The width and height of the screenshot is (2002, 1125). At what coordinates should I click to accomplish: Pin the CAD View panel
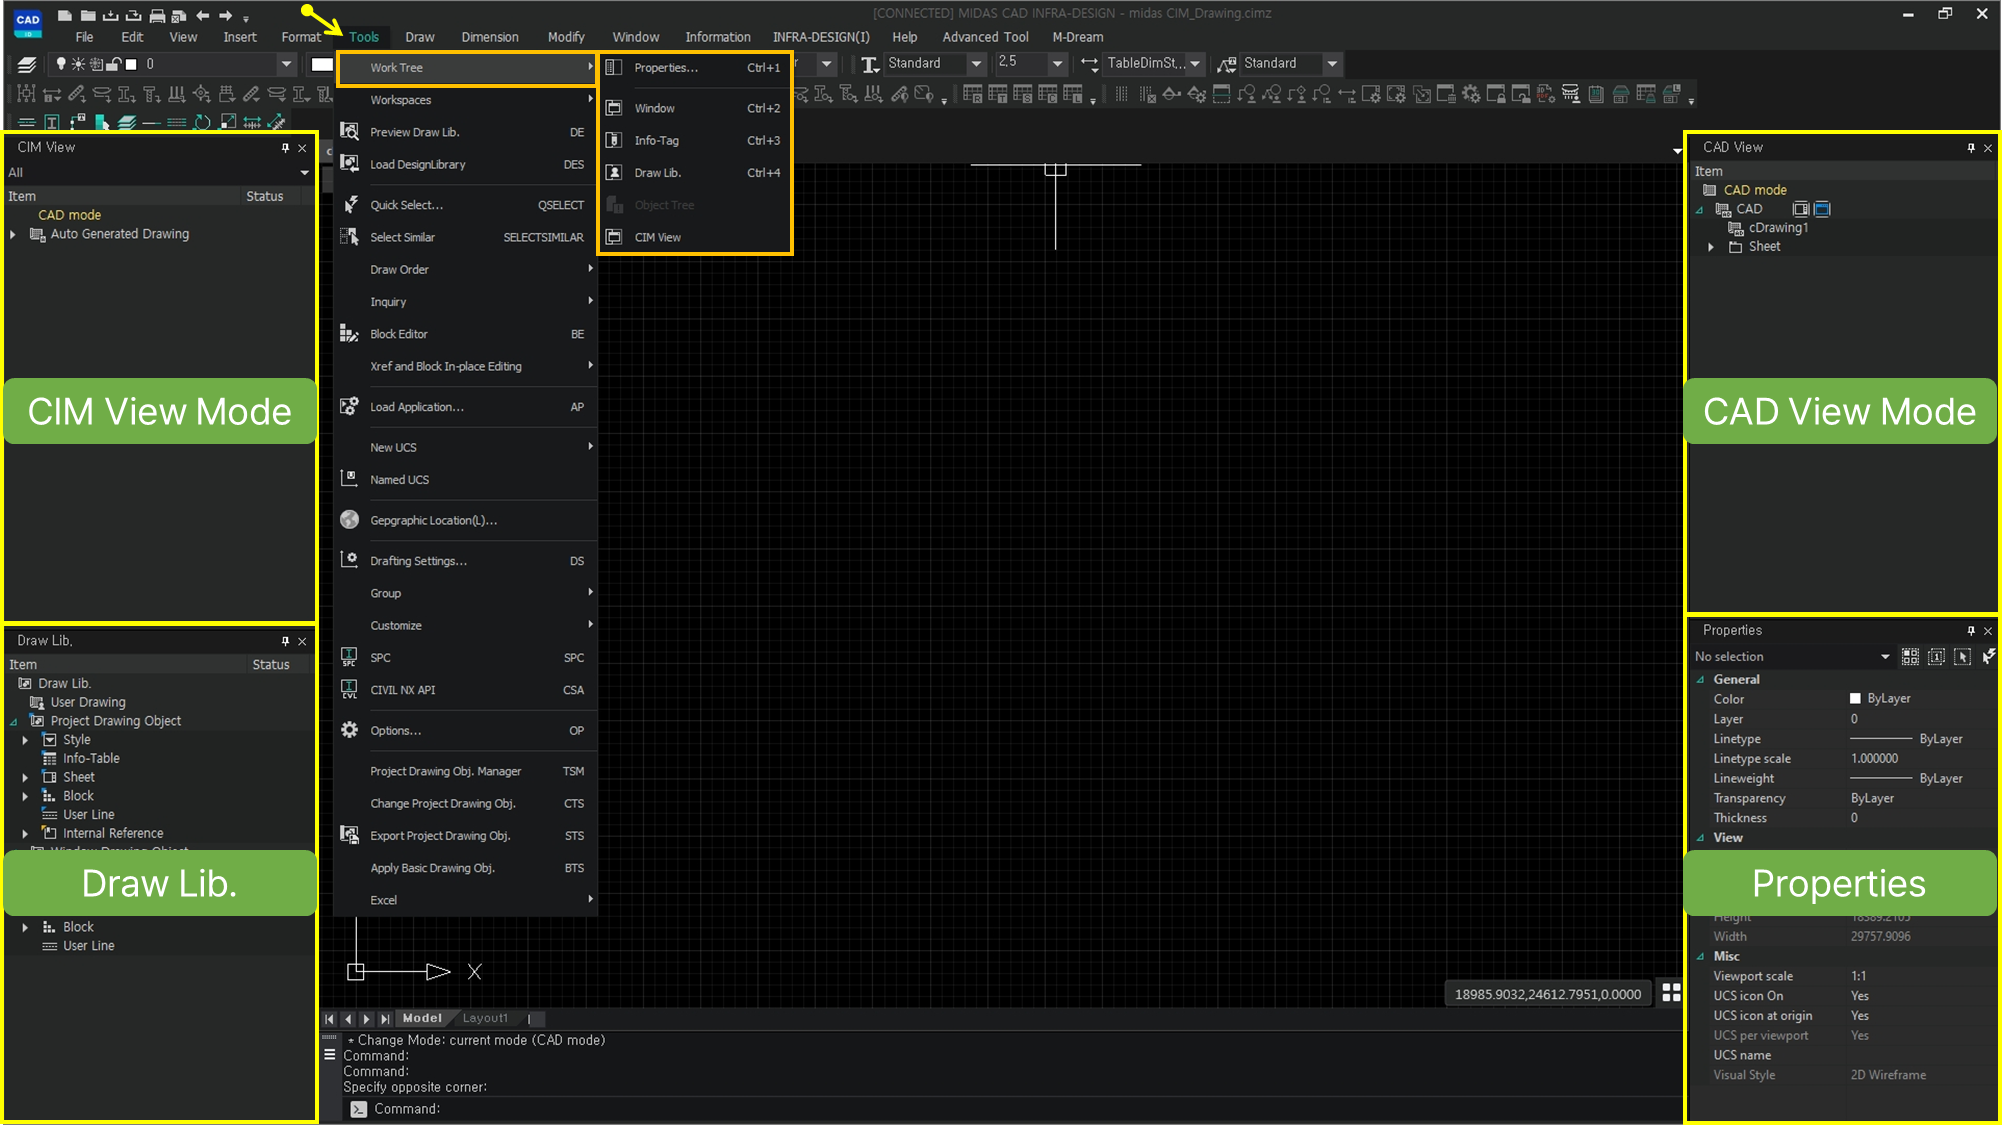click(1971, 147)
